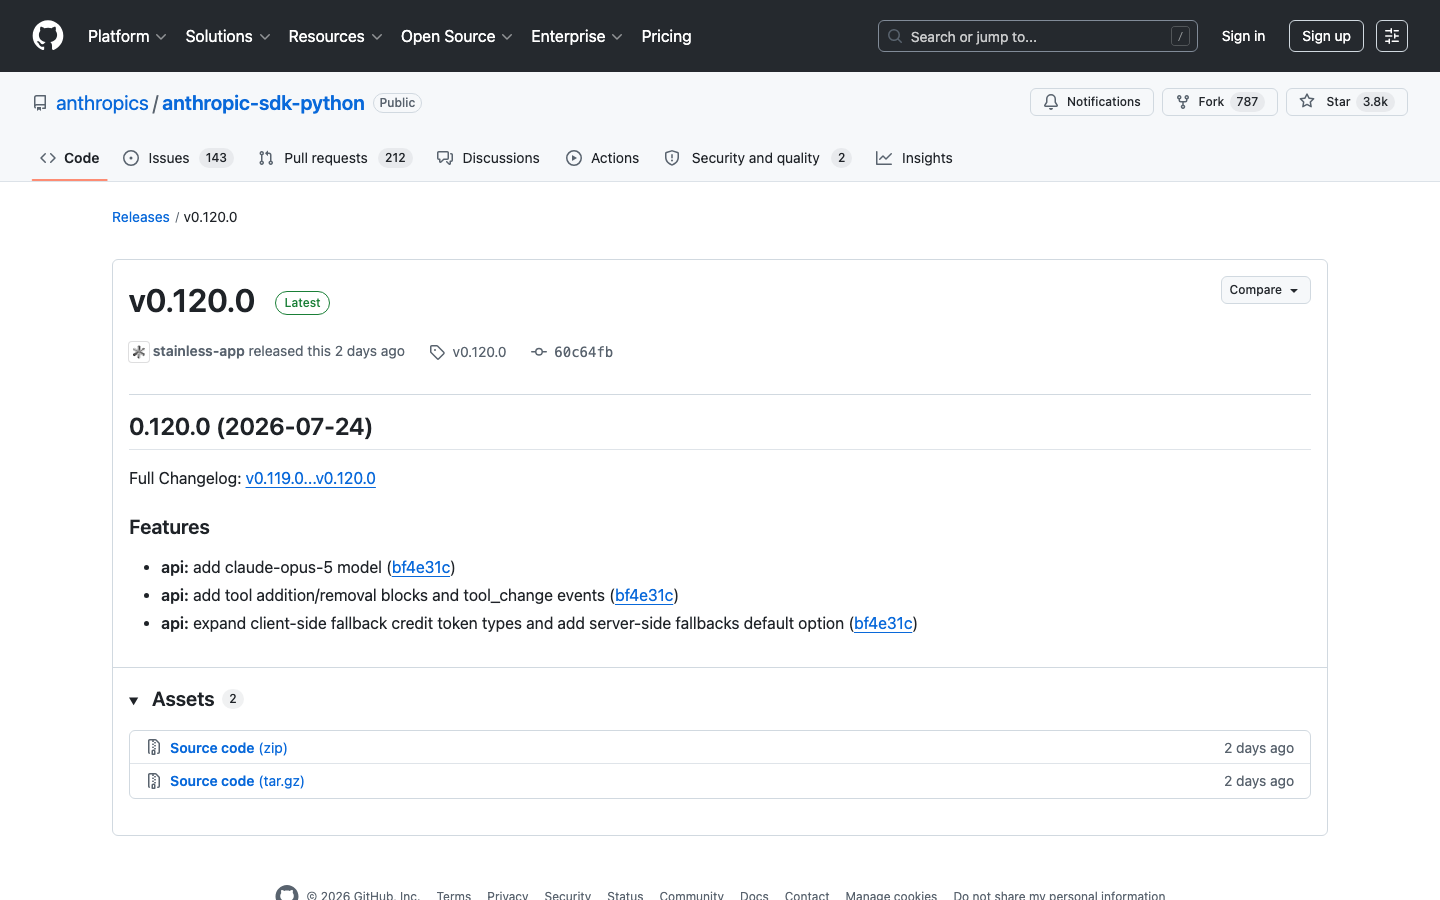
Task: Open the Insights tab
Action: (914, 158)
